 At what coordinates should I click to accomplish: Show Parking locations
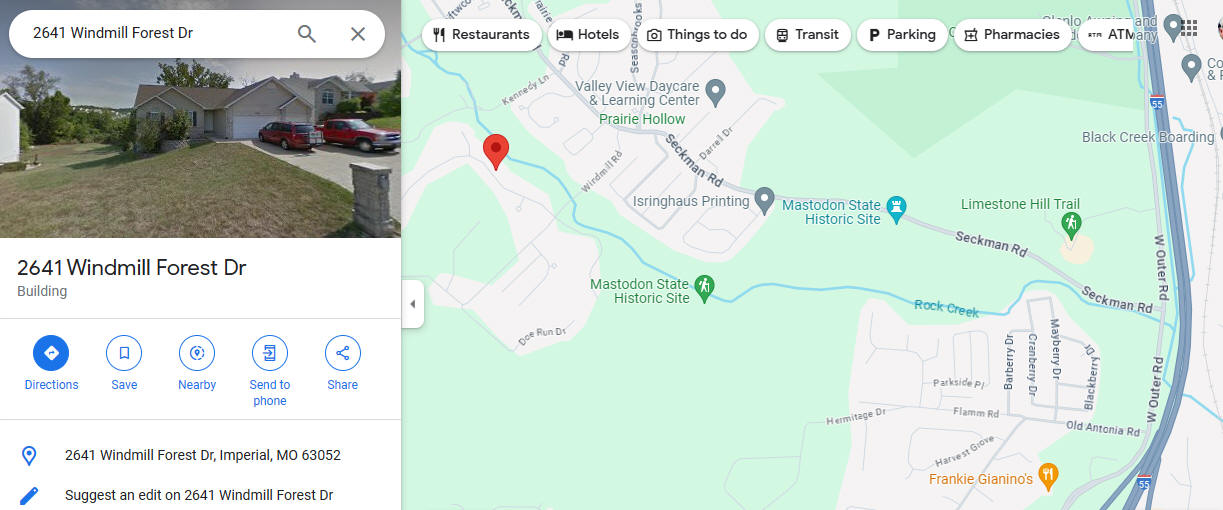pos(902,35)
